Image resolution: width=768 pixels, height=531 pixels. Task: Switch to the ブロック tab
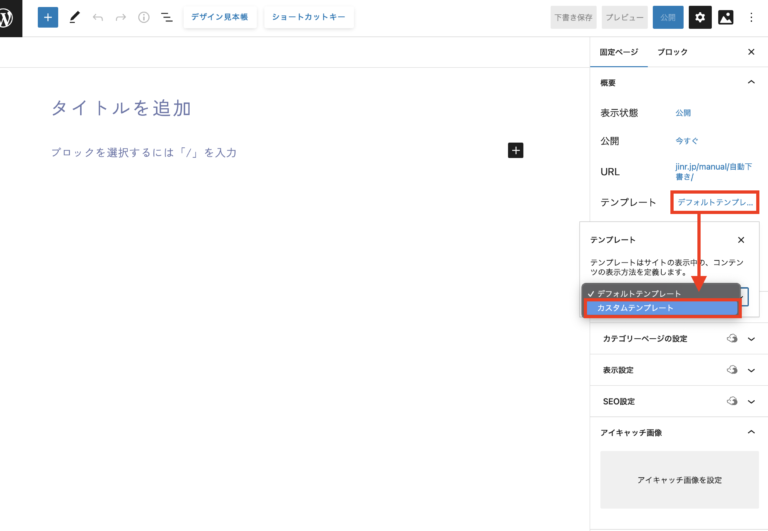pos(672,51)
